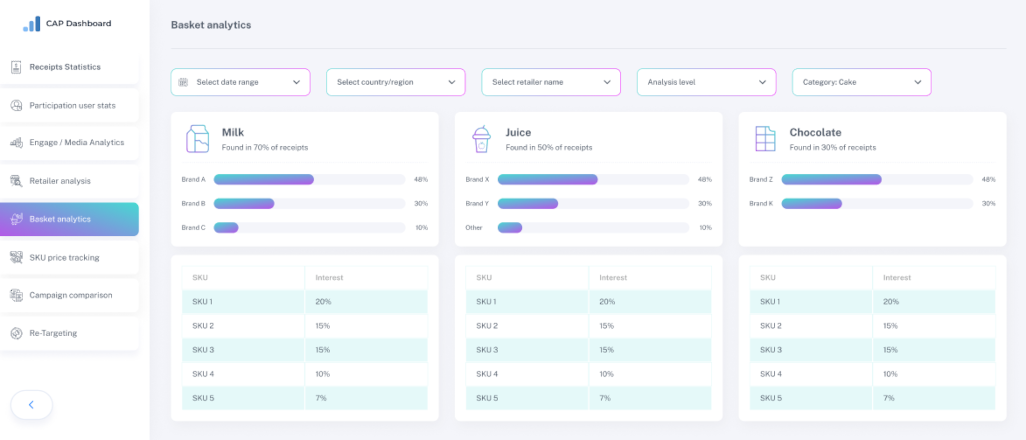Open the Select date range dropdown
The width and height of the screenshot is (1026, 440).
pyautogui.click(x=240, y=82)
